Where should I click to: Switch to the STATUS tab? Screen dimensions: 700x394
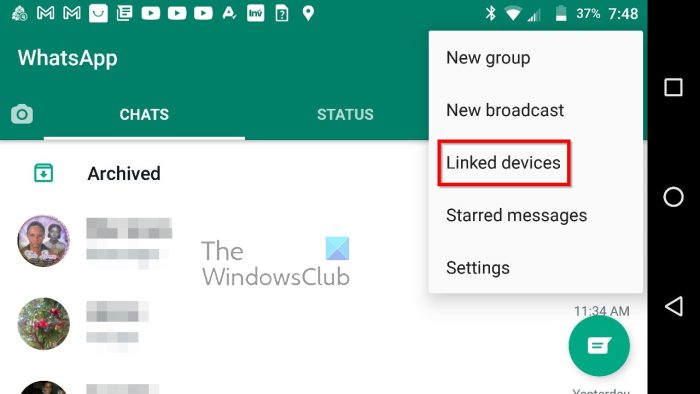point(345,115)
